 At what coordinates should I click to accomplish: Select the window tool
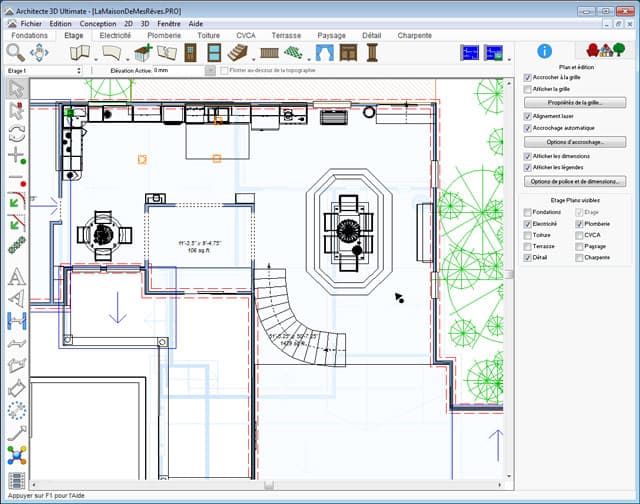tap(214, 53)
